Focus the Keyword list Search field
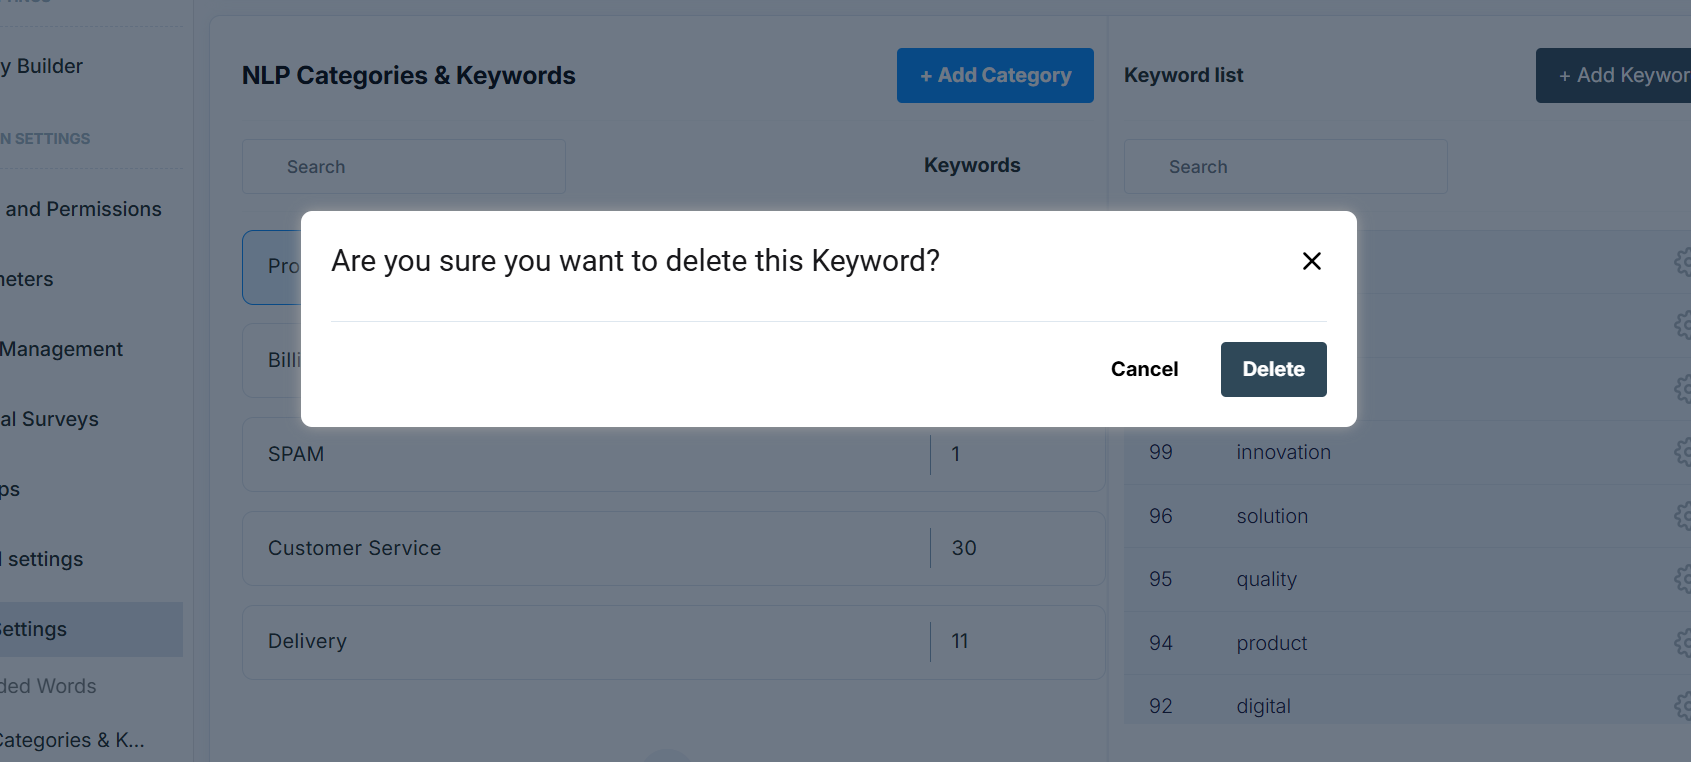The width and height of the screenshot is (1691, 762). tap(1286, 167)
